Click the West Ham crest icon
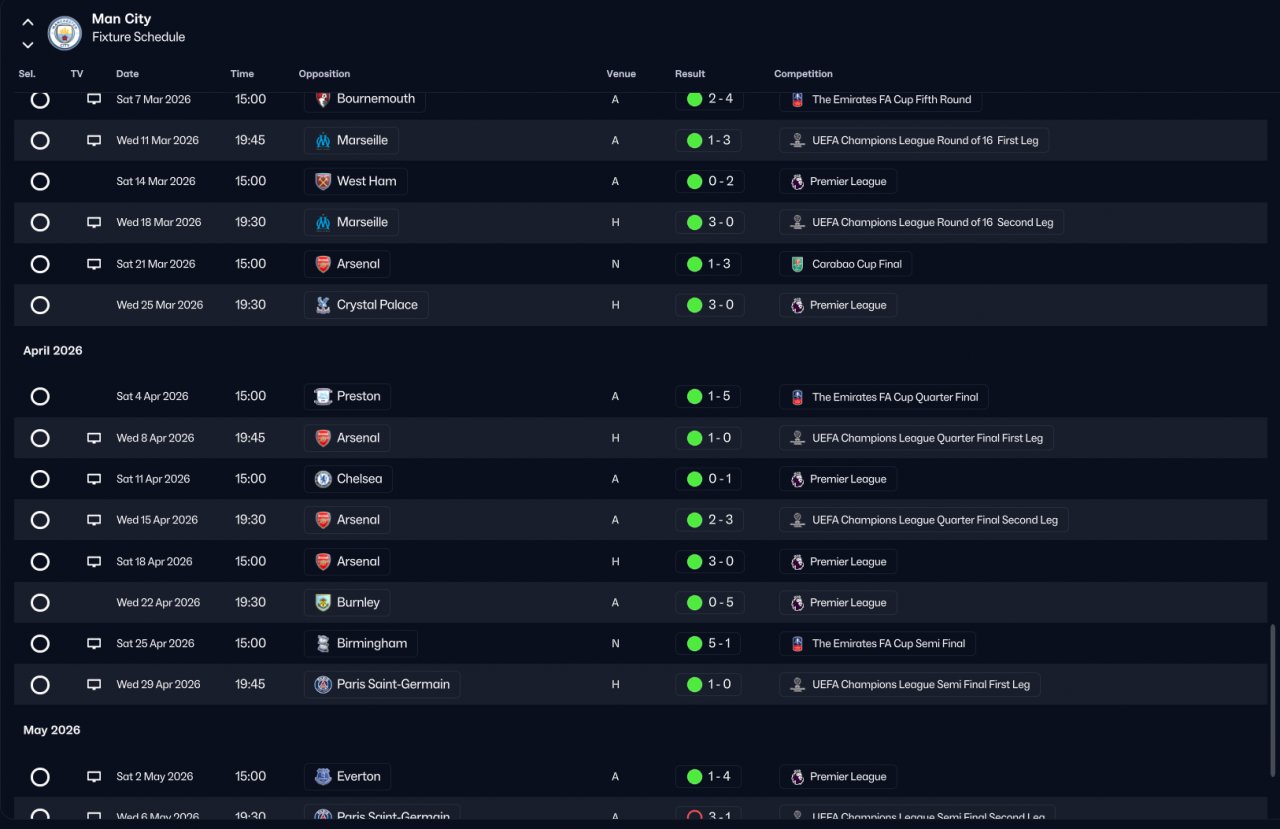This screenshot has height=829, width=1280. 323,181
